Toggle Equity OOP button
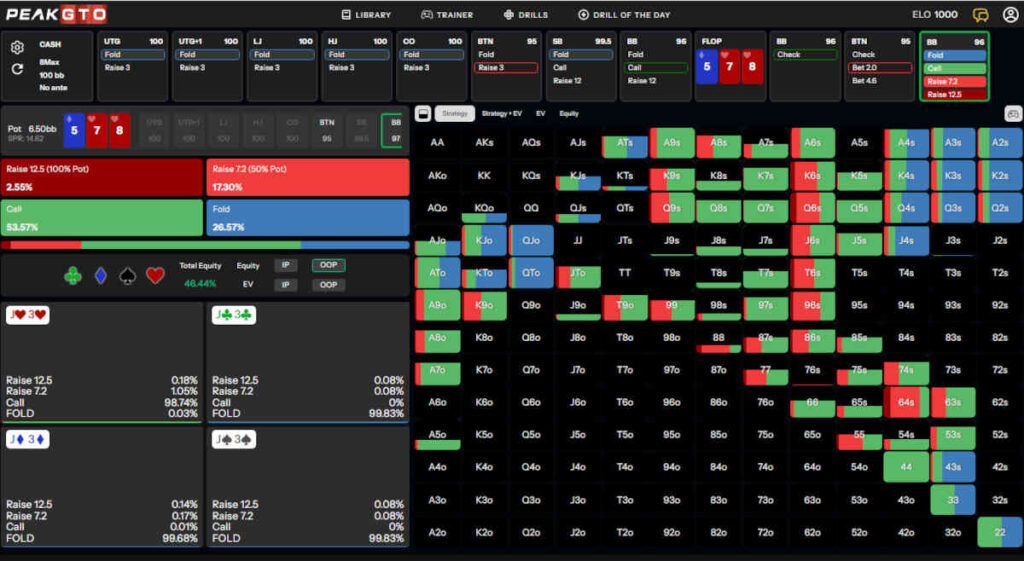Image resolution: width=1024 pixels, height=561 pixels. pyautogui.click(x=326, y=266)
